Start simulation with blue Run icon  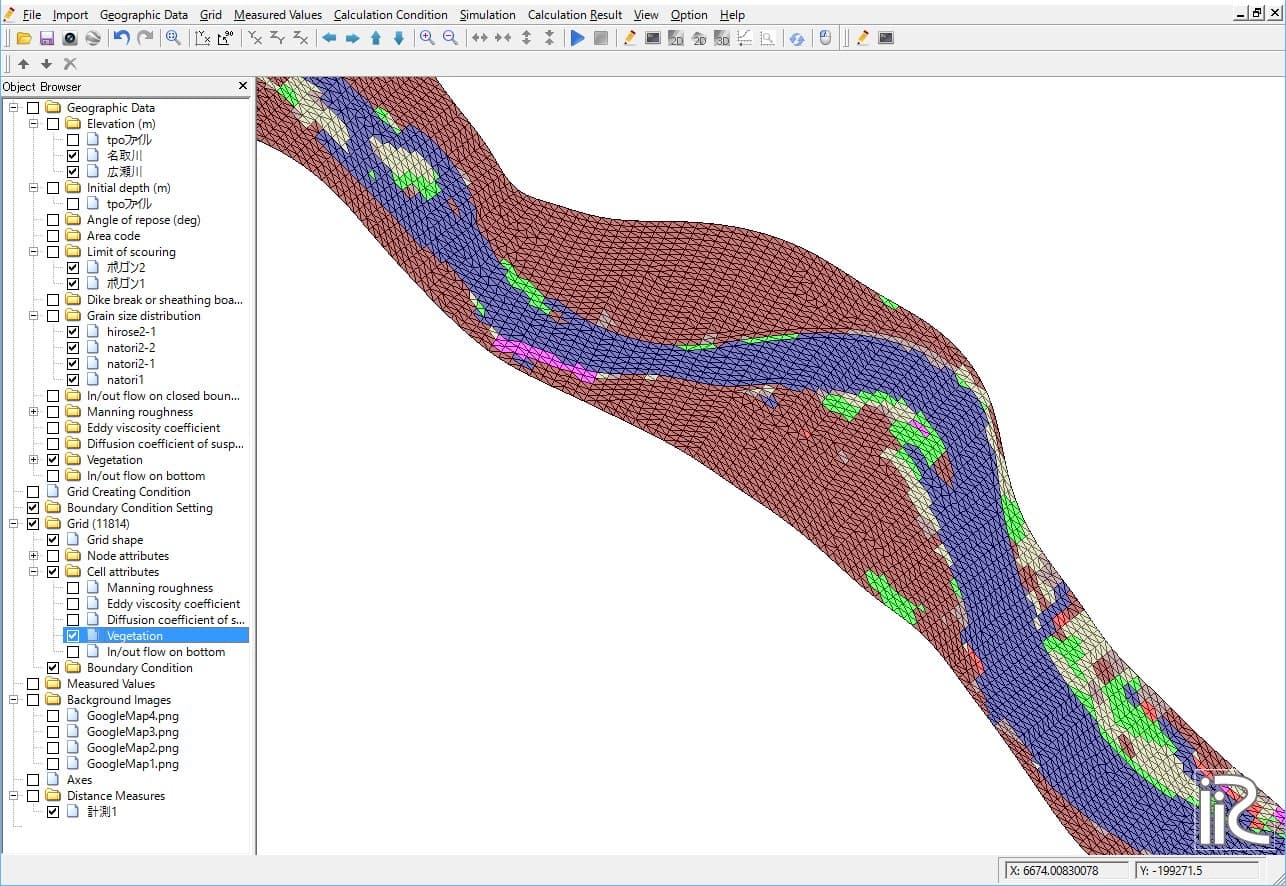[x=577, y=38]
